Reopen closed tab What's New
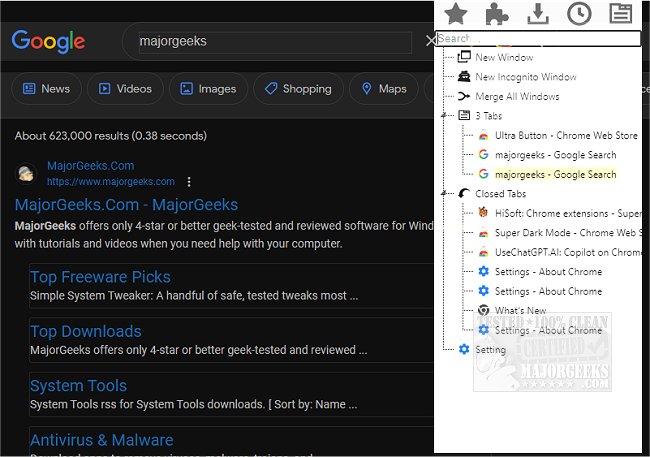The height and width of the screenshot is (457, 650). pos(520,311)
